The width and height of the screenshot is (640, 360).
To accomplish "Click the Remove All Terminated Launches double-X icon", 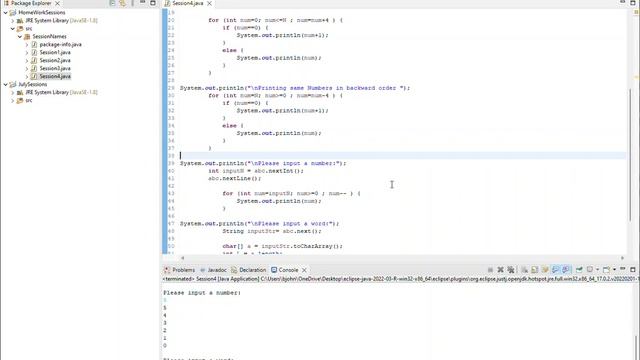I will (x=511, y=270).
